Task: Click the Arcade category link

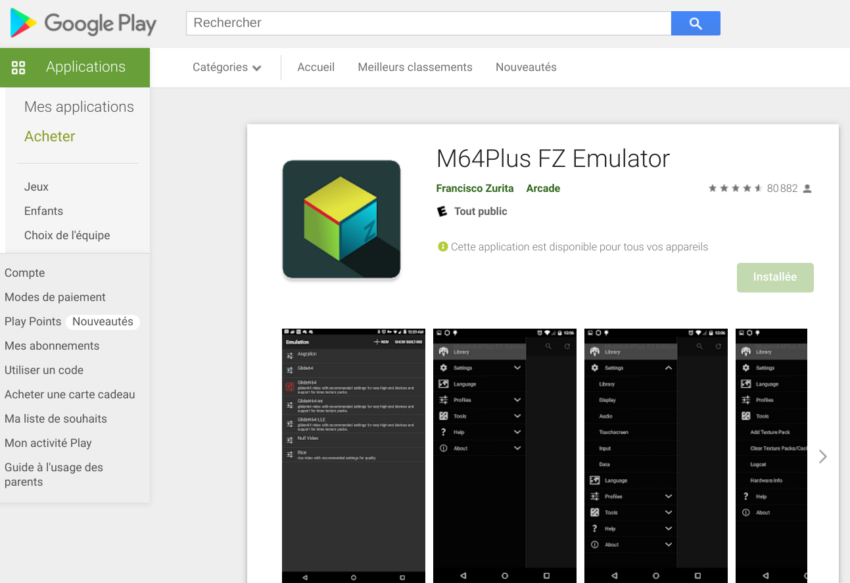Action: click(x=543, y=188)
